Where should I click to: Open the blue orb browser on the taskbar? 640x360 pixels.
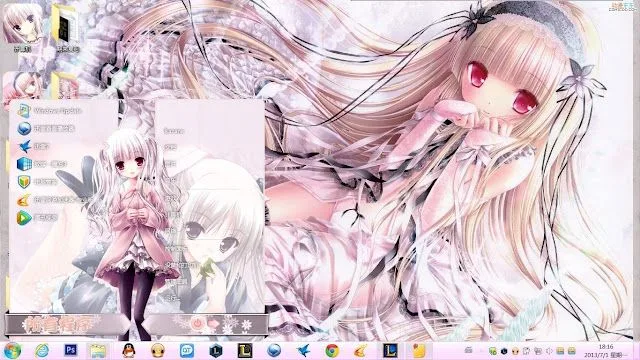(274, 351)
